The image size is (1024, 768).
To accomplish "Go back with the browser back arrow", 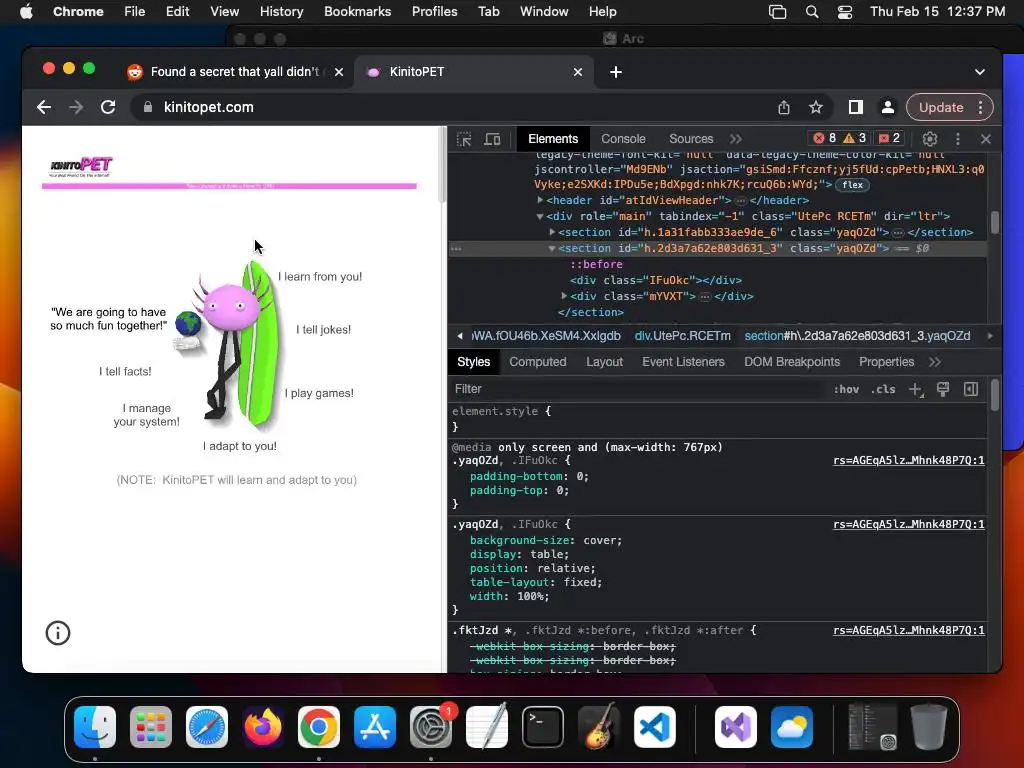I will coord(44,107).
